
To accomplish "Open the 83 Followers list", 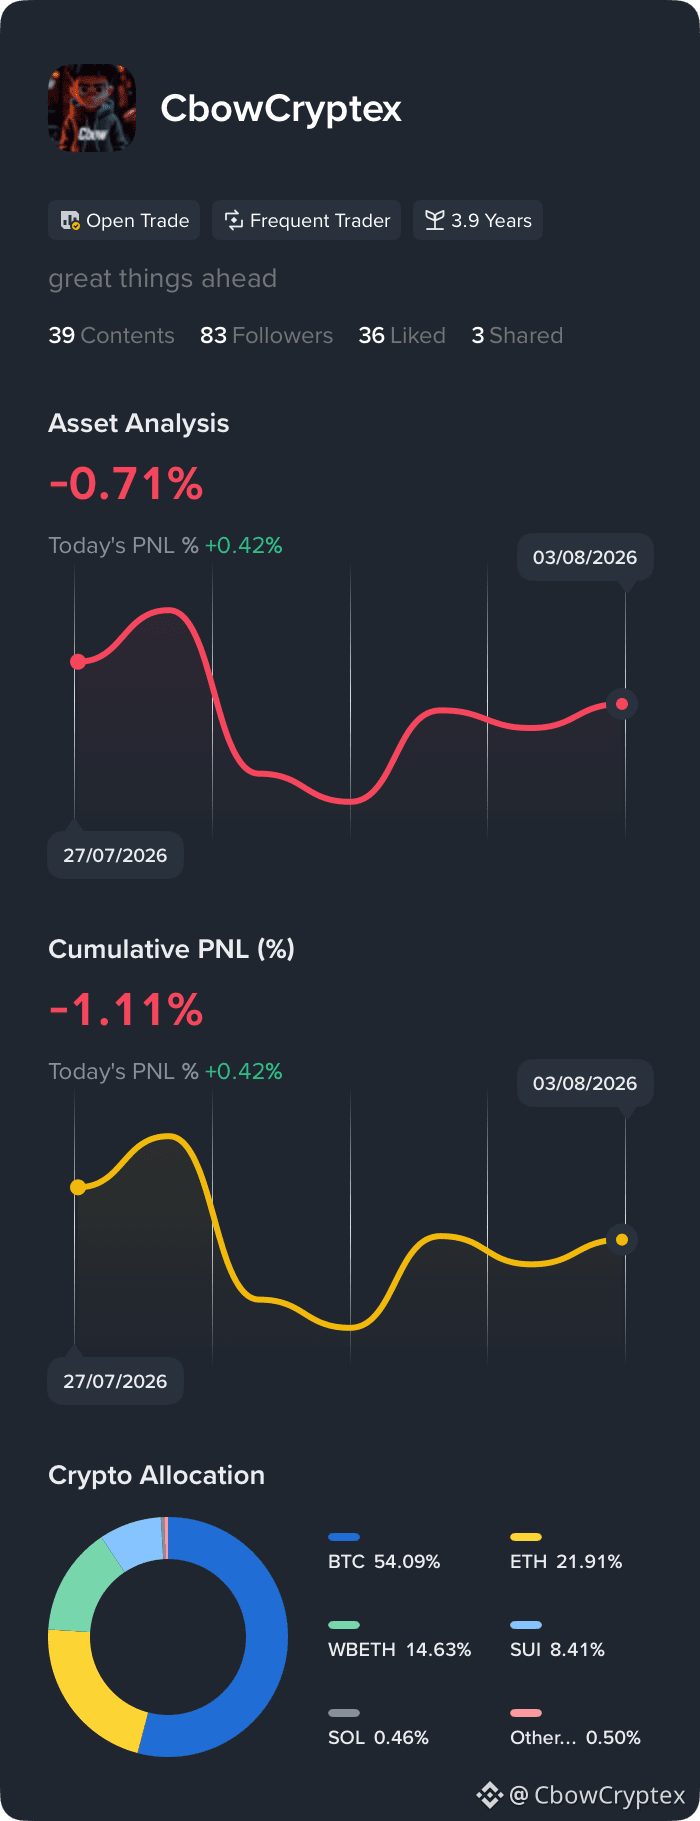I will (266, 335).
